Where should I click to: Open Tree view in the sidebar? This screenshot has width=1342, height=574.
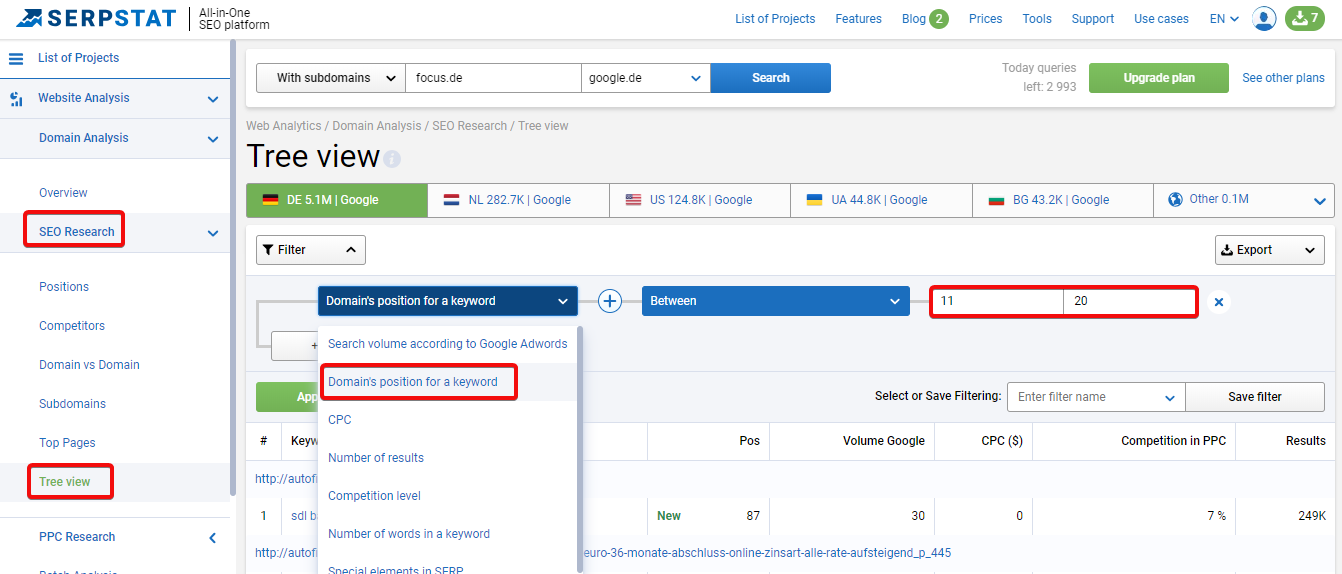pos(65,482)
